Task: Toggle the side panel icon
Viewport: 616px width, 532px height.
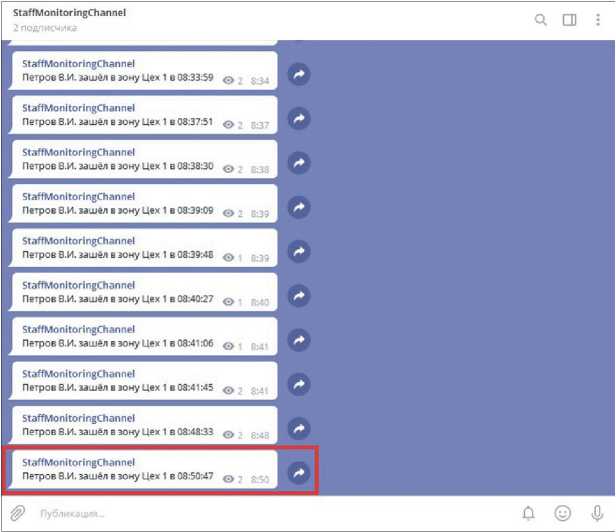Action: click(569, 20)
